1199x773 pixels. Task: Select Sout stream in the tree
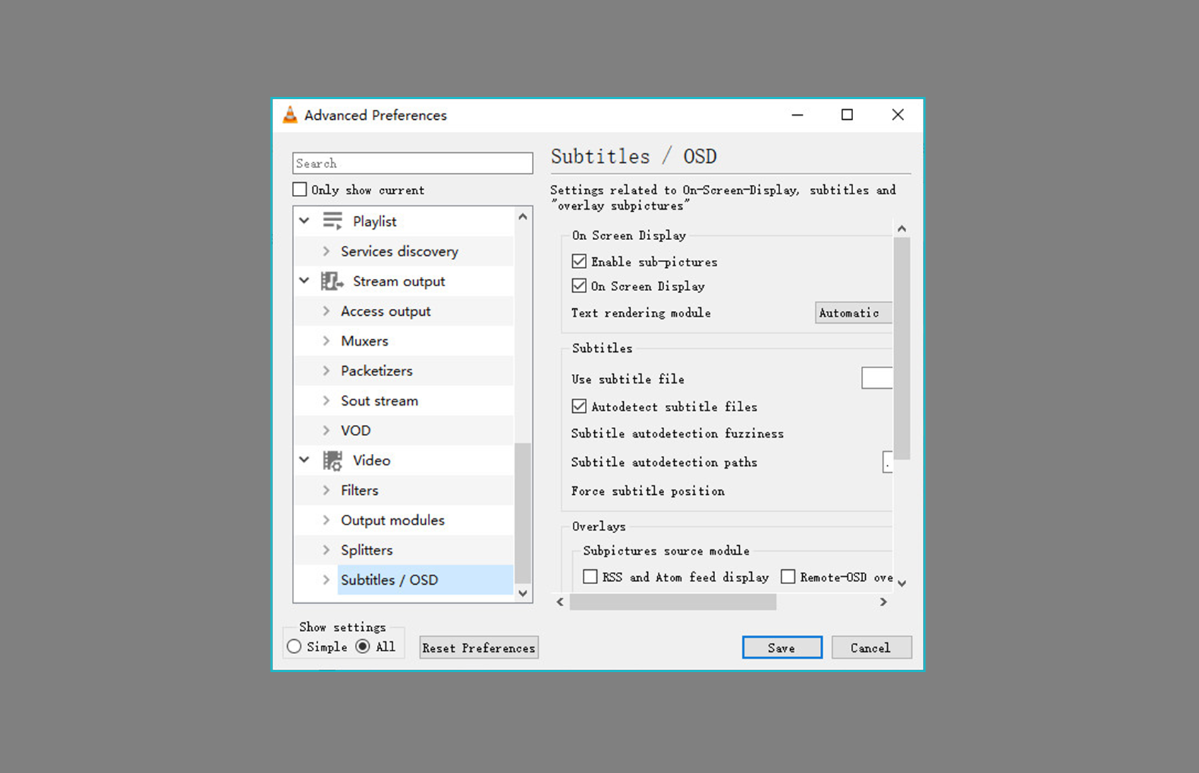pyautogui.click(x=379, y=401)
